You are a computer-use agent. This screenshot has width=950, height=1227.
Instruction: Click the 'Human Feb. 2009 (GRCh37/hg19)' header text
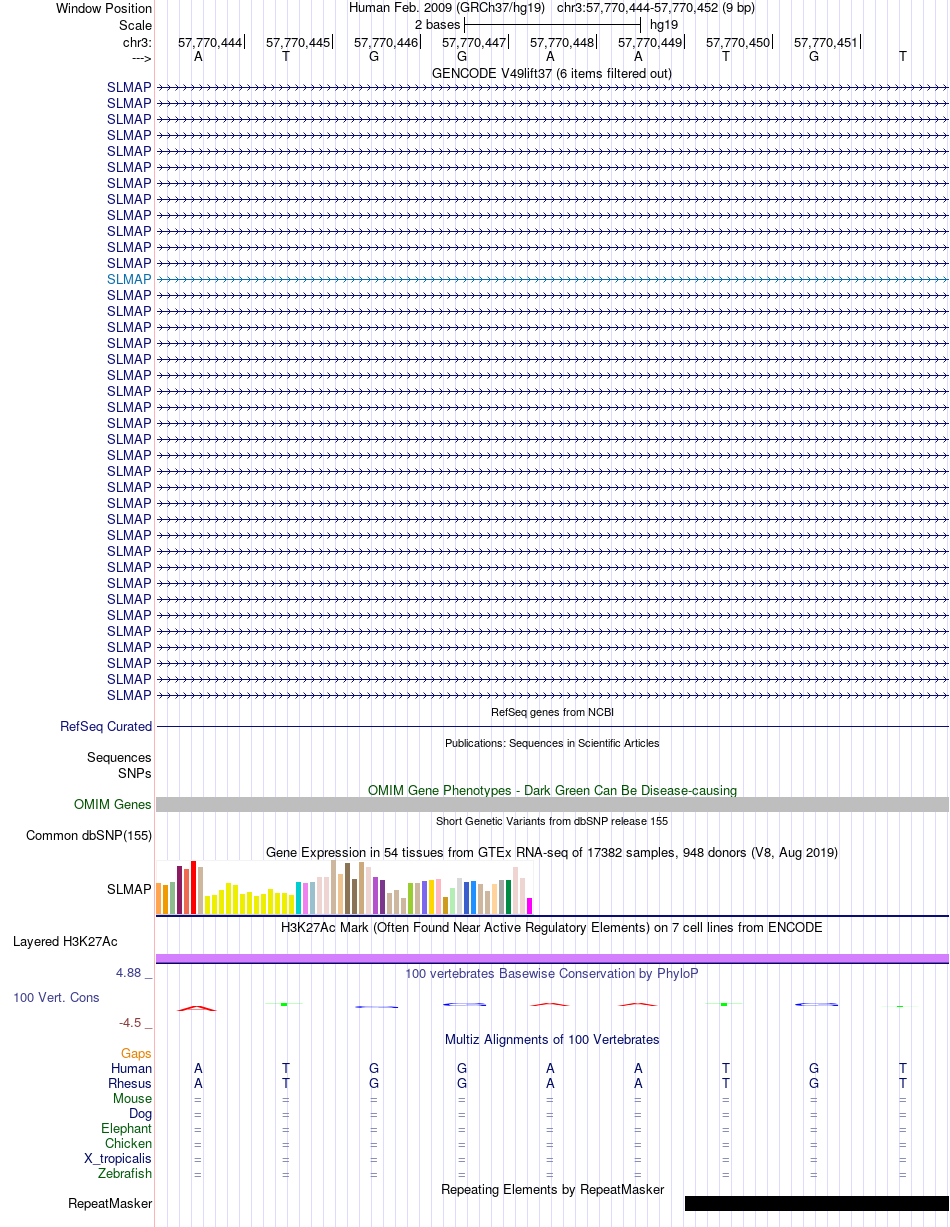[x=447, y=7]
